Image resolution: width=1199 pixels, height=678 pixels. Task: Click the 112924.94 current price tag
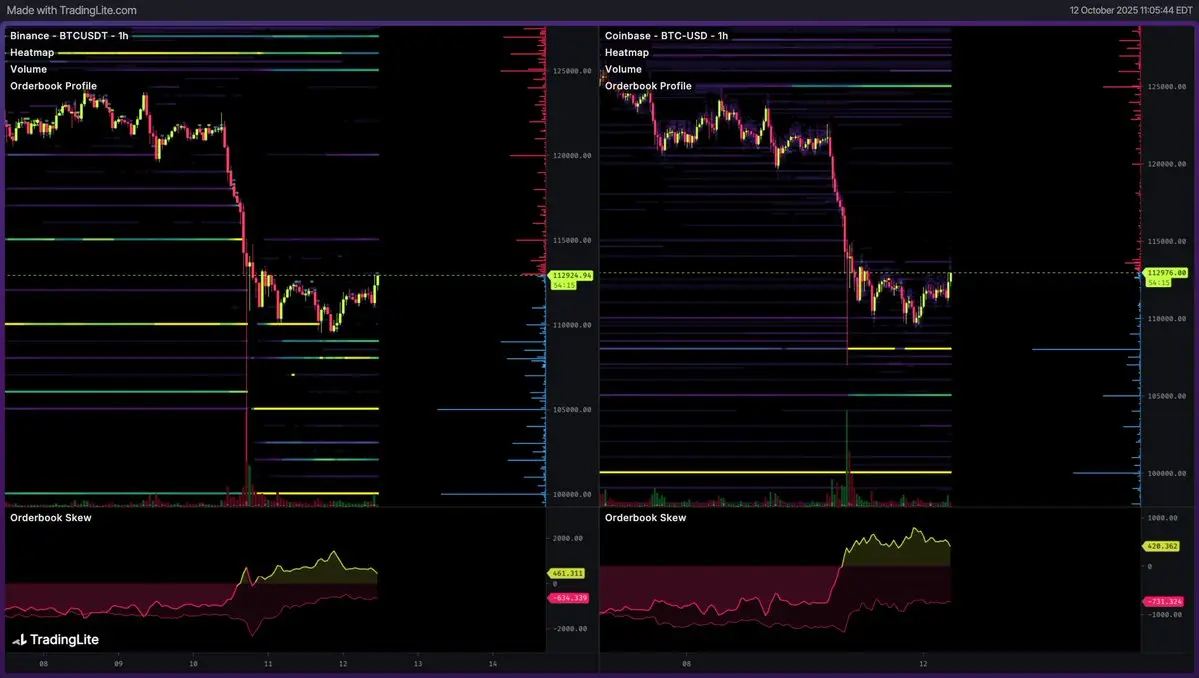[571, 275]
